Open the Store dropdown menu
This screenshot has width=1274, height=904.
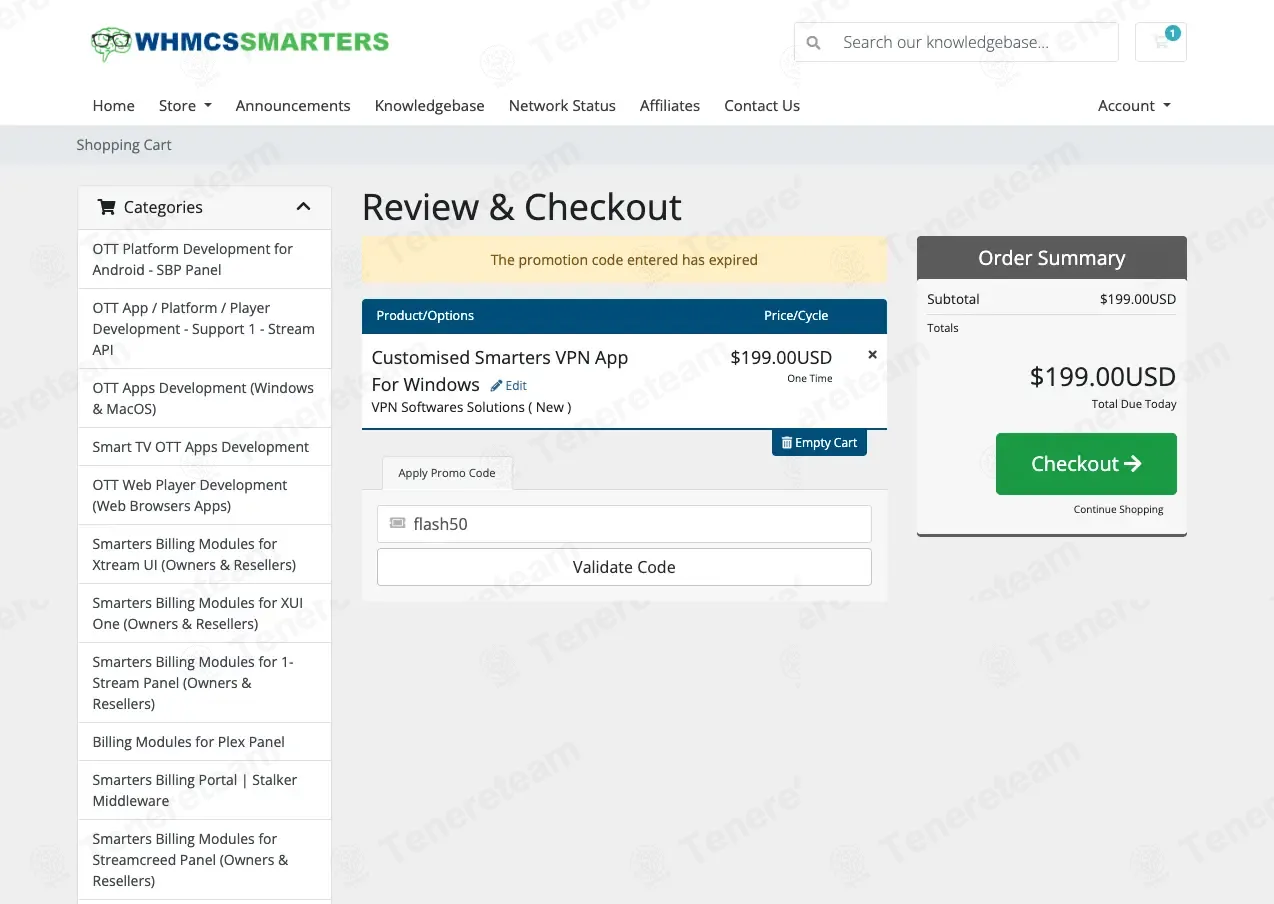tap(185, 105)
